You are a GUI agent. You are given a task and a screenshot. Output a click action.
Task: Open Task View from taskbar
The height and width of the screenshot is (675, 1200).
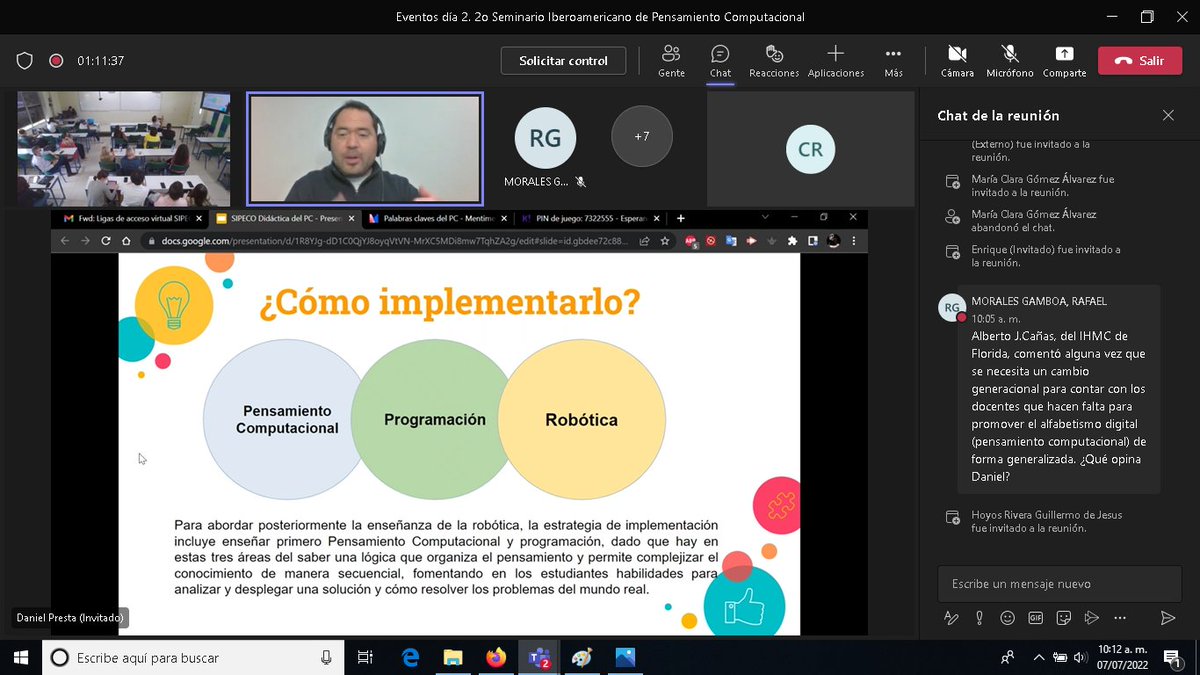click(x=365, y=657)
